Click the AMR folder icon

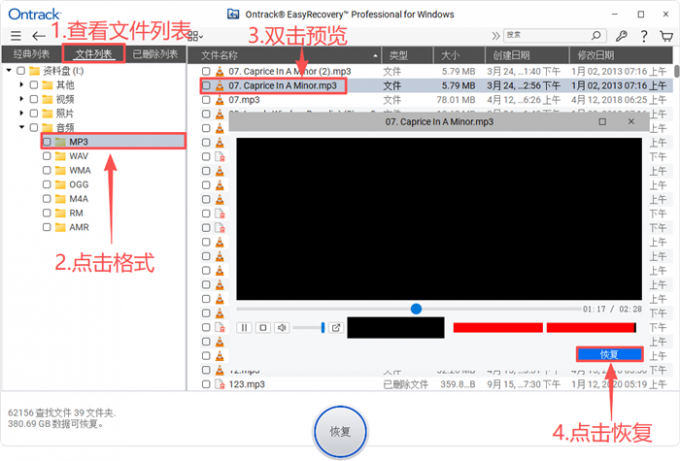60,227
